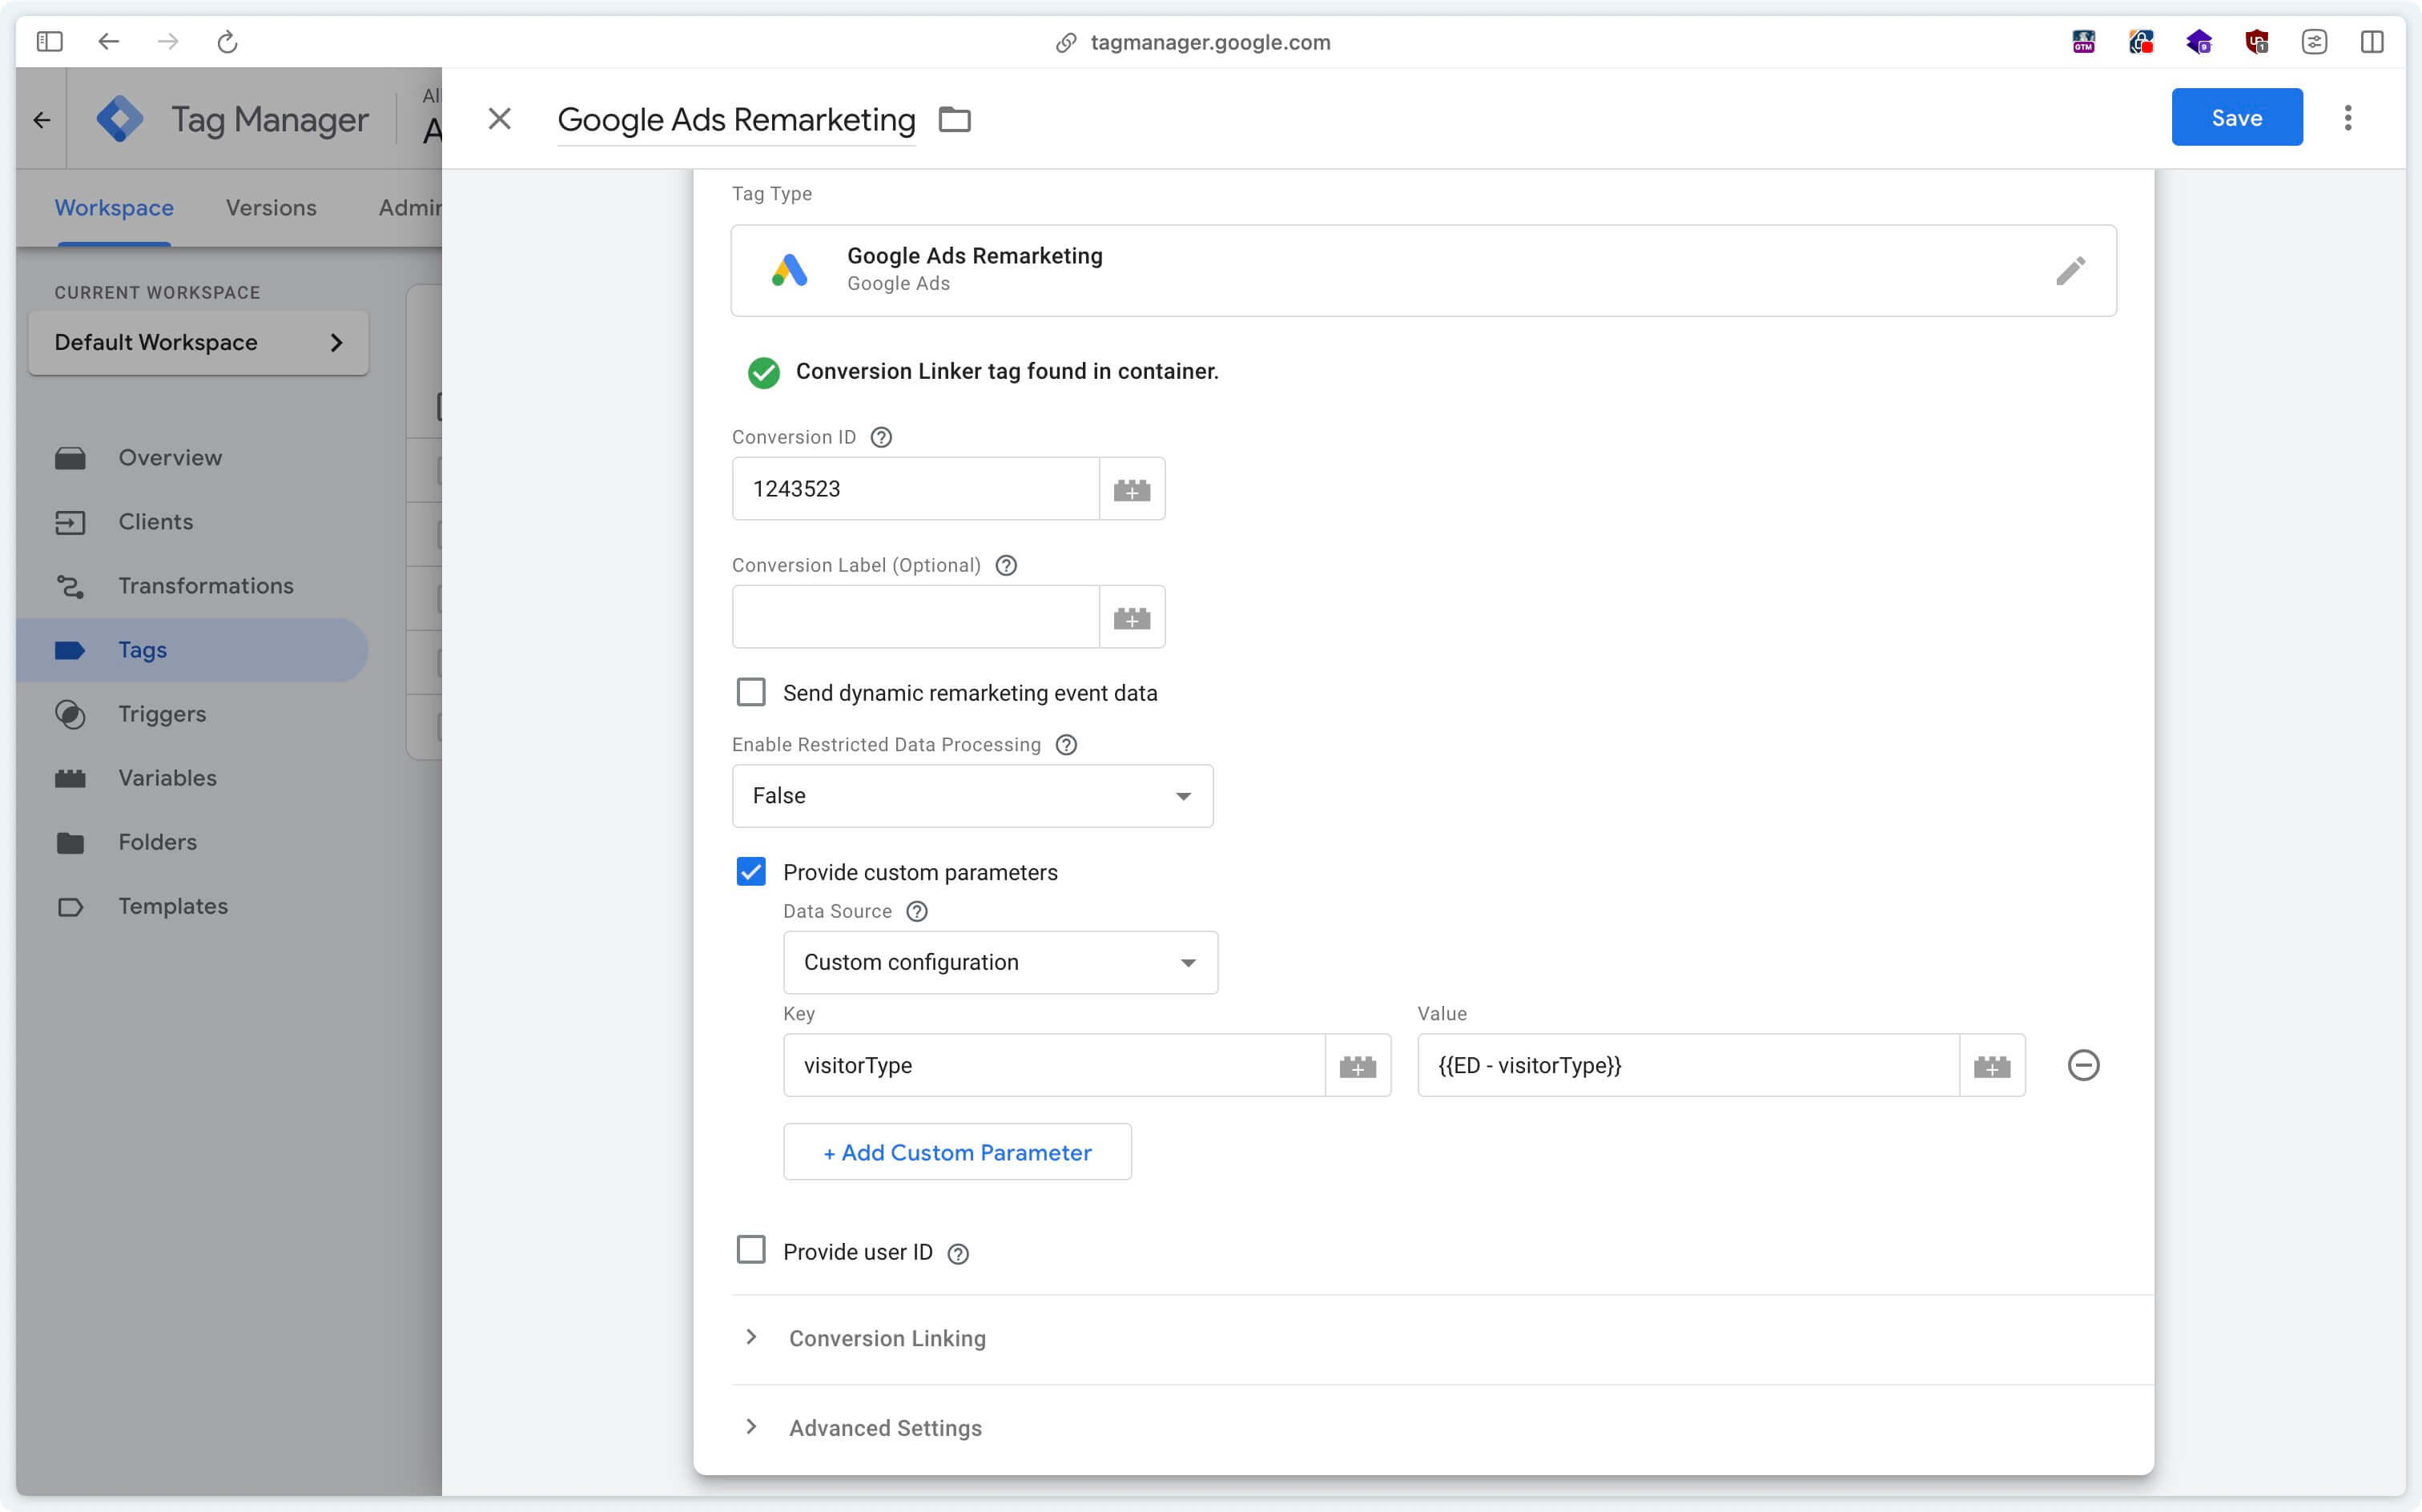Expand the Conversion Linking section
The height and width of the screenshot is (1512, 2422).
[888, 1337]
